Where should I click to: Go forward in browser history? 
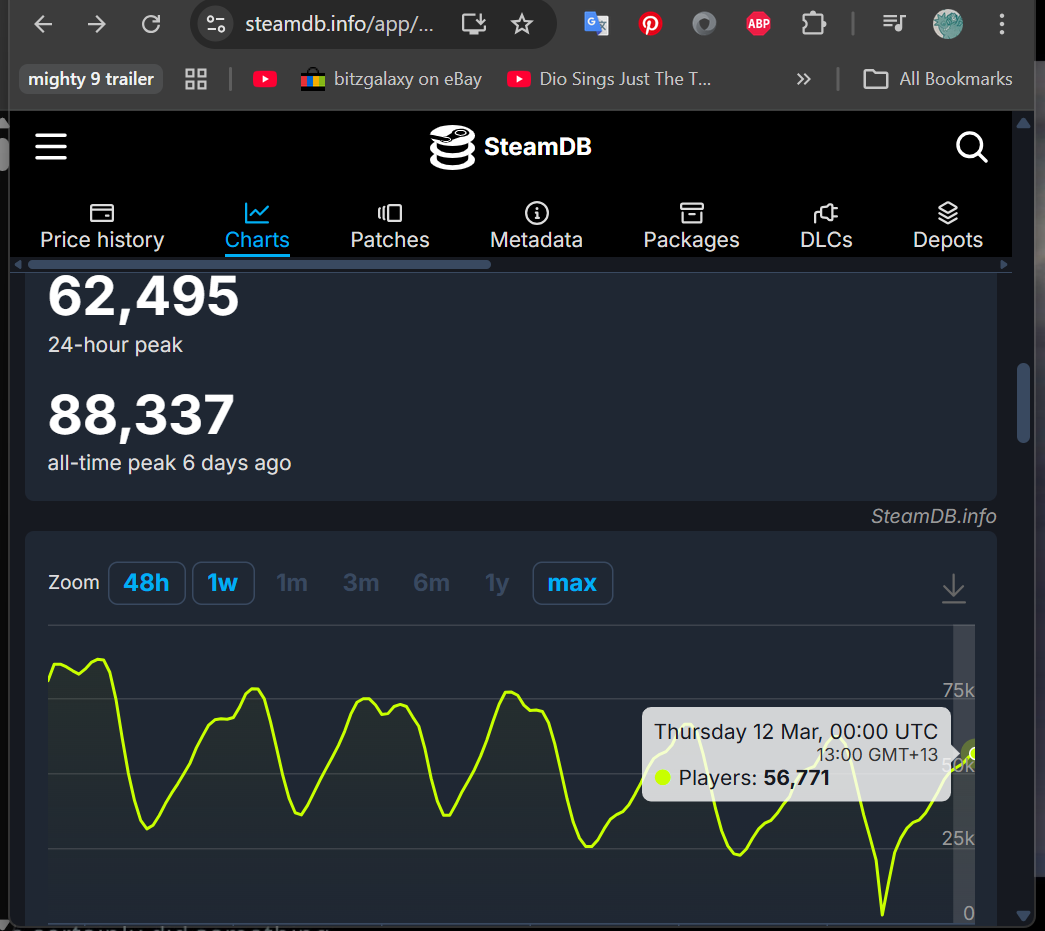97,25
